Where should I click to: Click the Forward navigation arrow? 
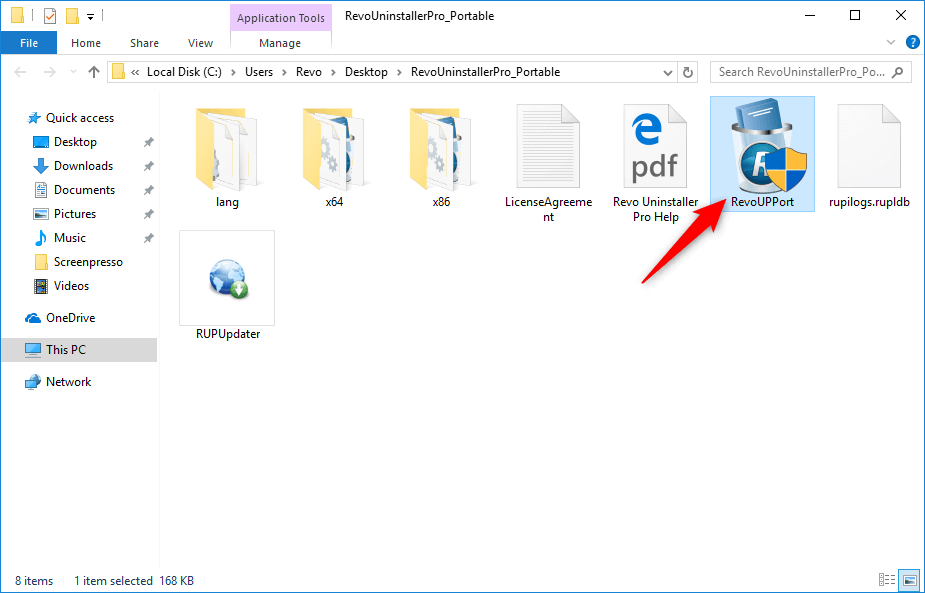[x=50, y=72]
